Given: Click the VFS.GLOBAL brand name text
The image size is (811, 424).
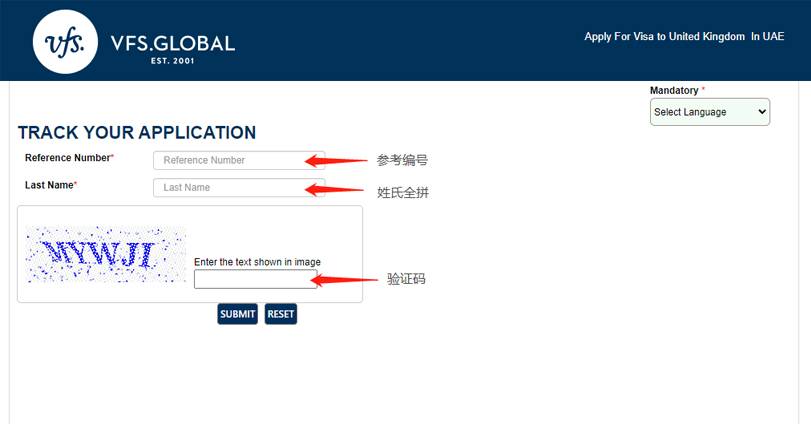Looking at the screenshot, I should pyautogui.click(x=174, y=43).
